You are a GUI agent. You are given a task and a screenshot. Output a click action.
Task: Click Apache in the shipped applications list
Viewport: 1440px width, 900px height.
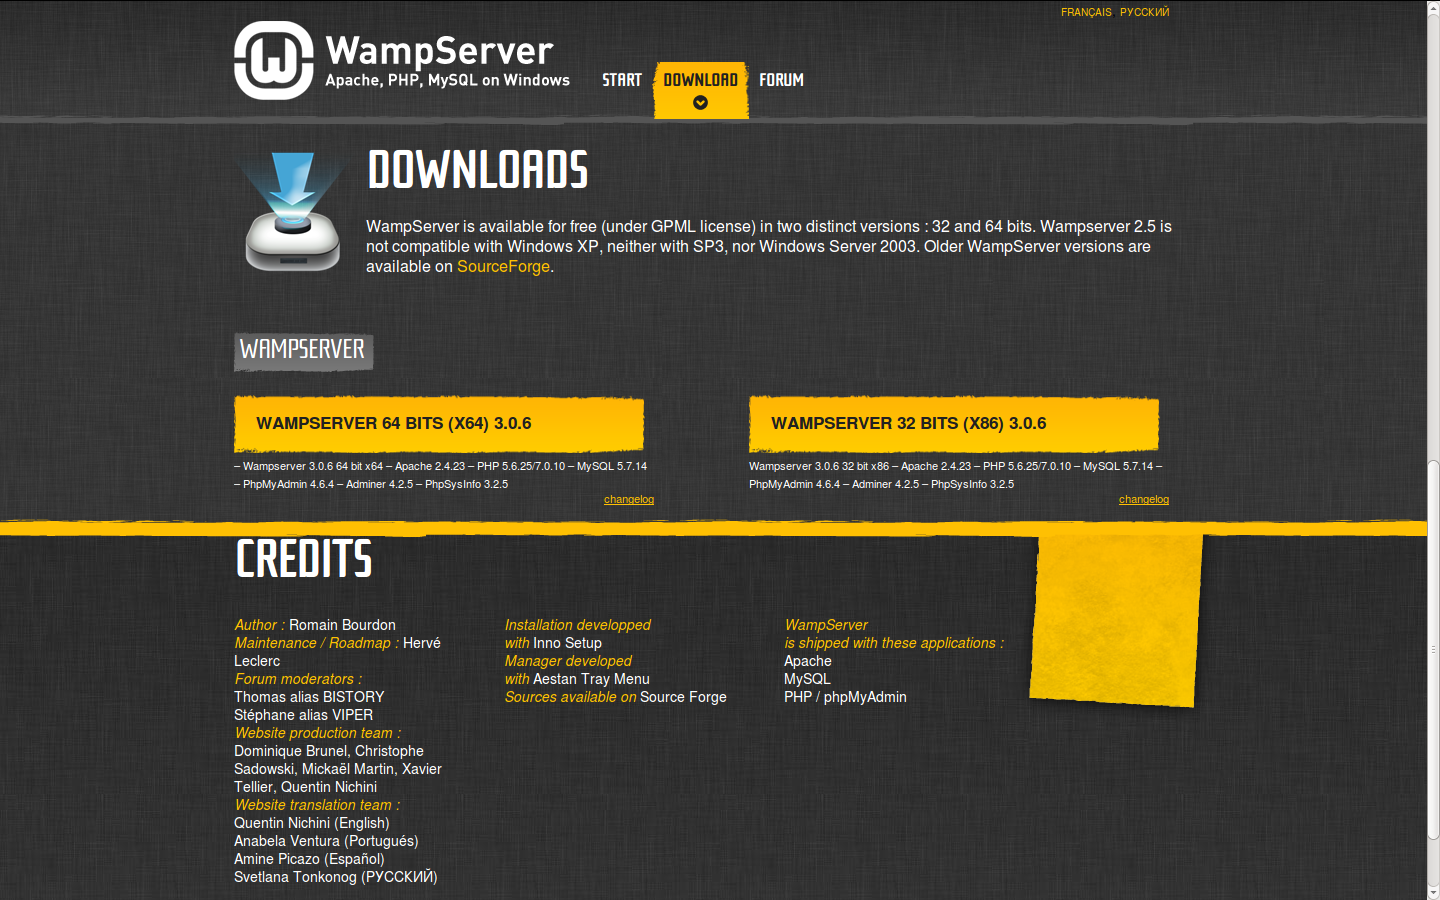coord(808,661)
